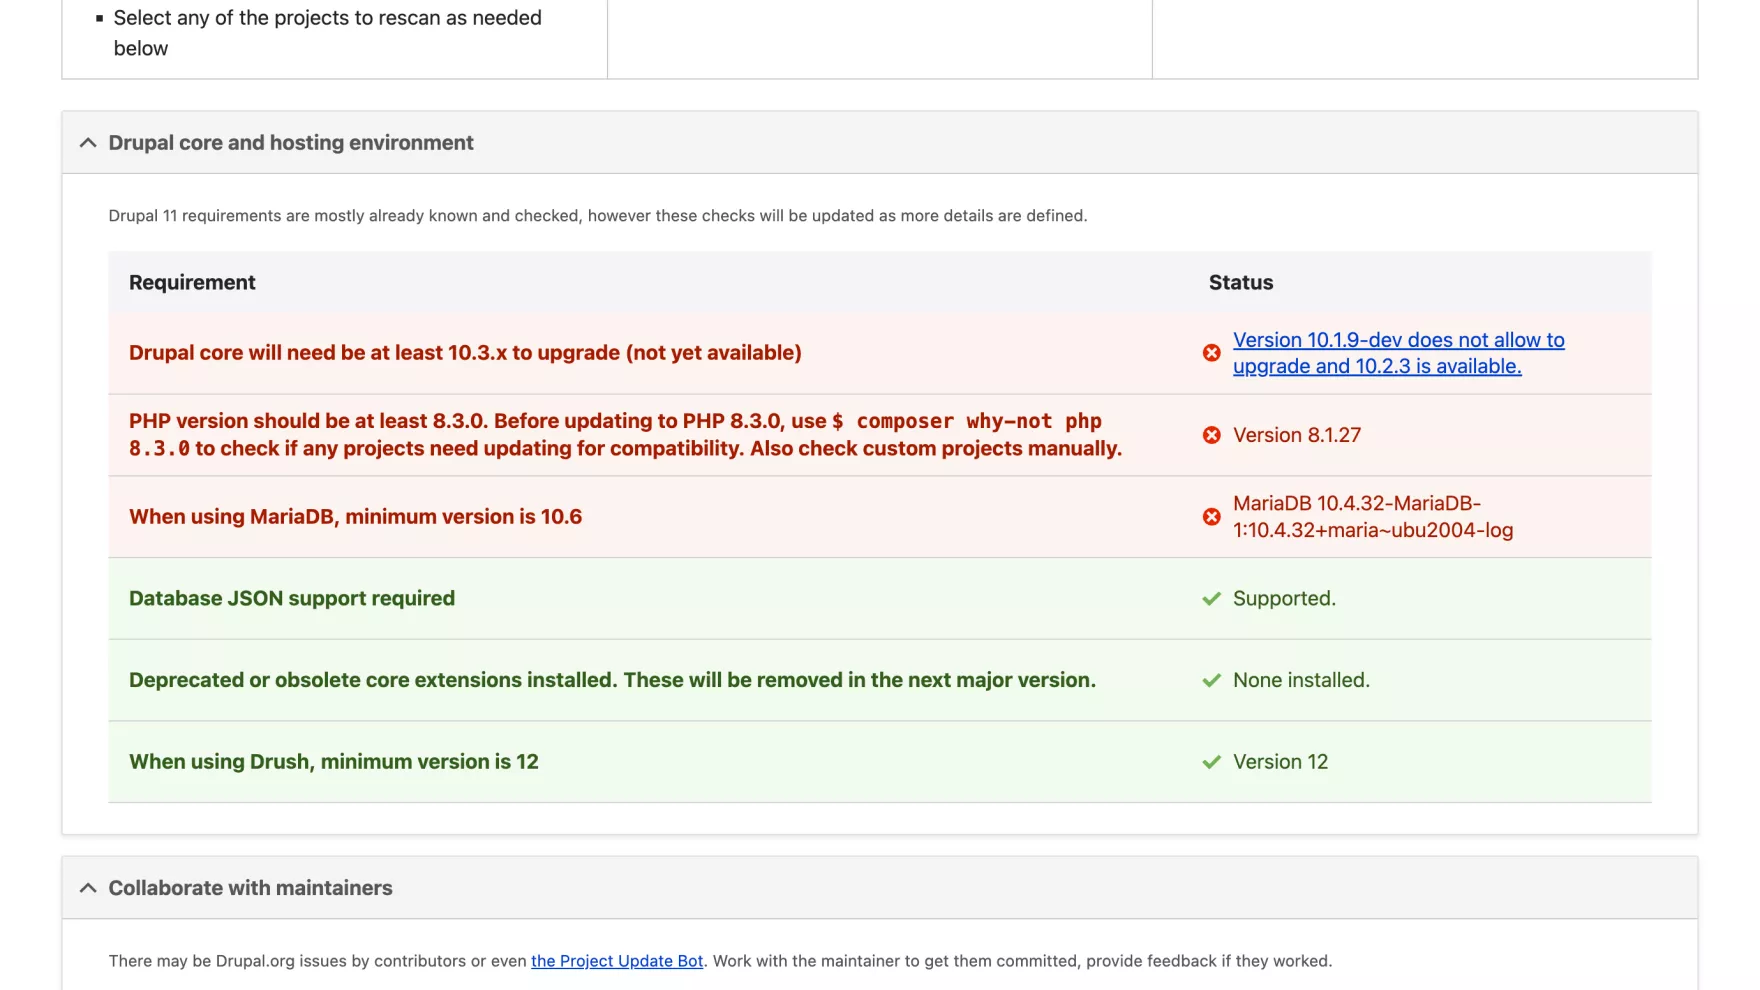
Task: Select the 'Database JSON support required' row text
Action: pos(292,599)
